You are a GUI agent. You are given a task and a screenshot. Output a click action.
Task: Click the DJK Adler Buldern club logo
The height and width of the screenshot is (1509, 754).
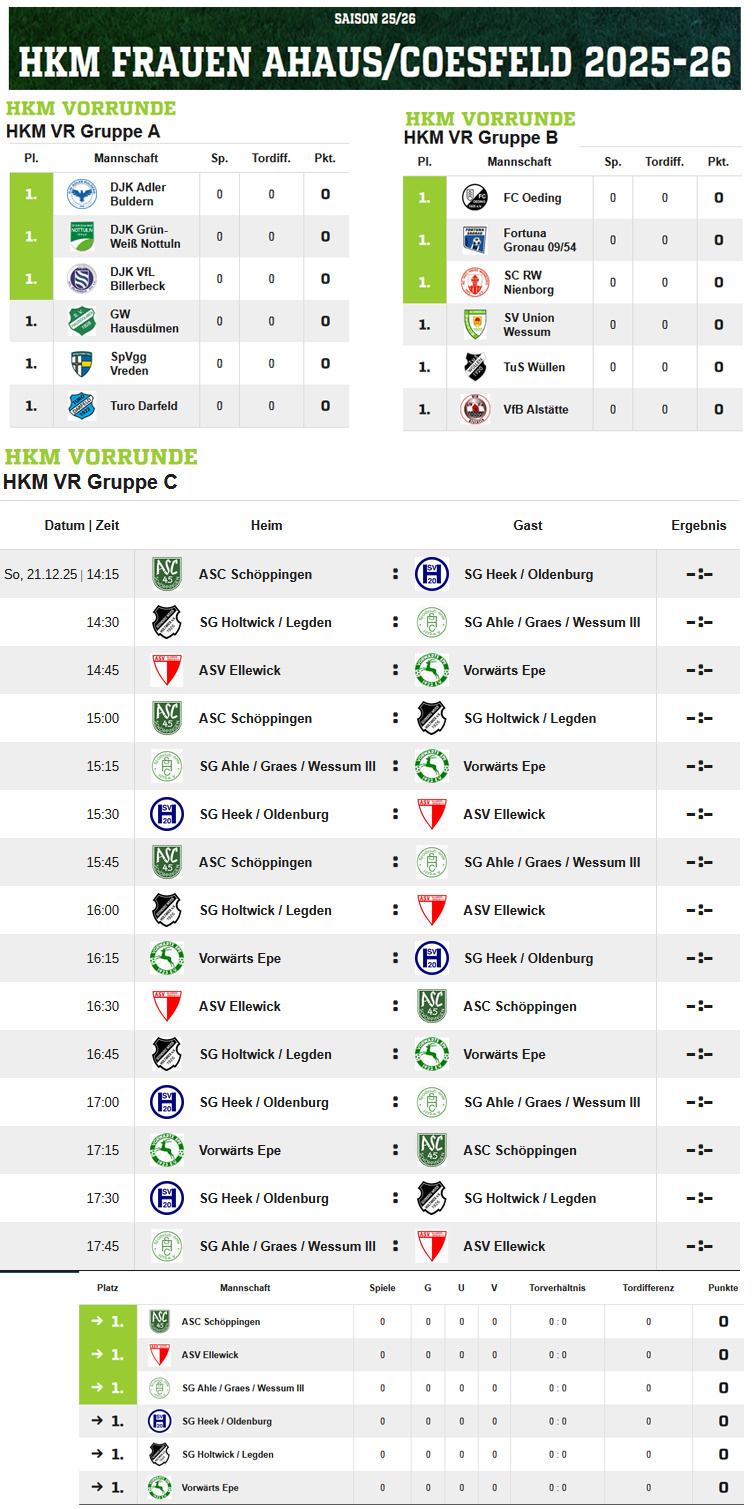(81, 194)
